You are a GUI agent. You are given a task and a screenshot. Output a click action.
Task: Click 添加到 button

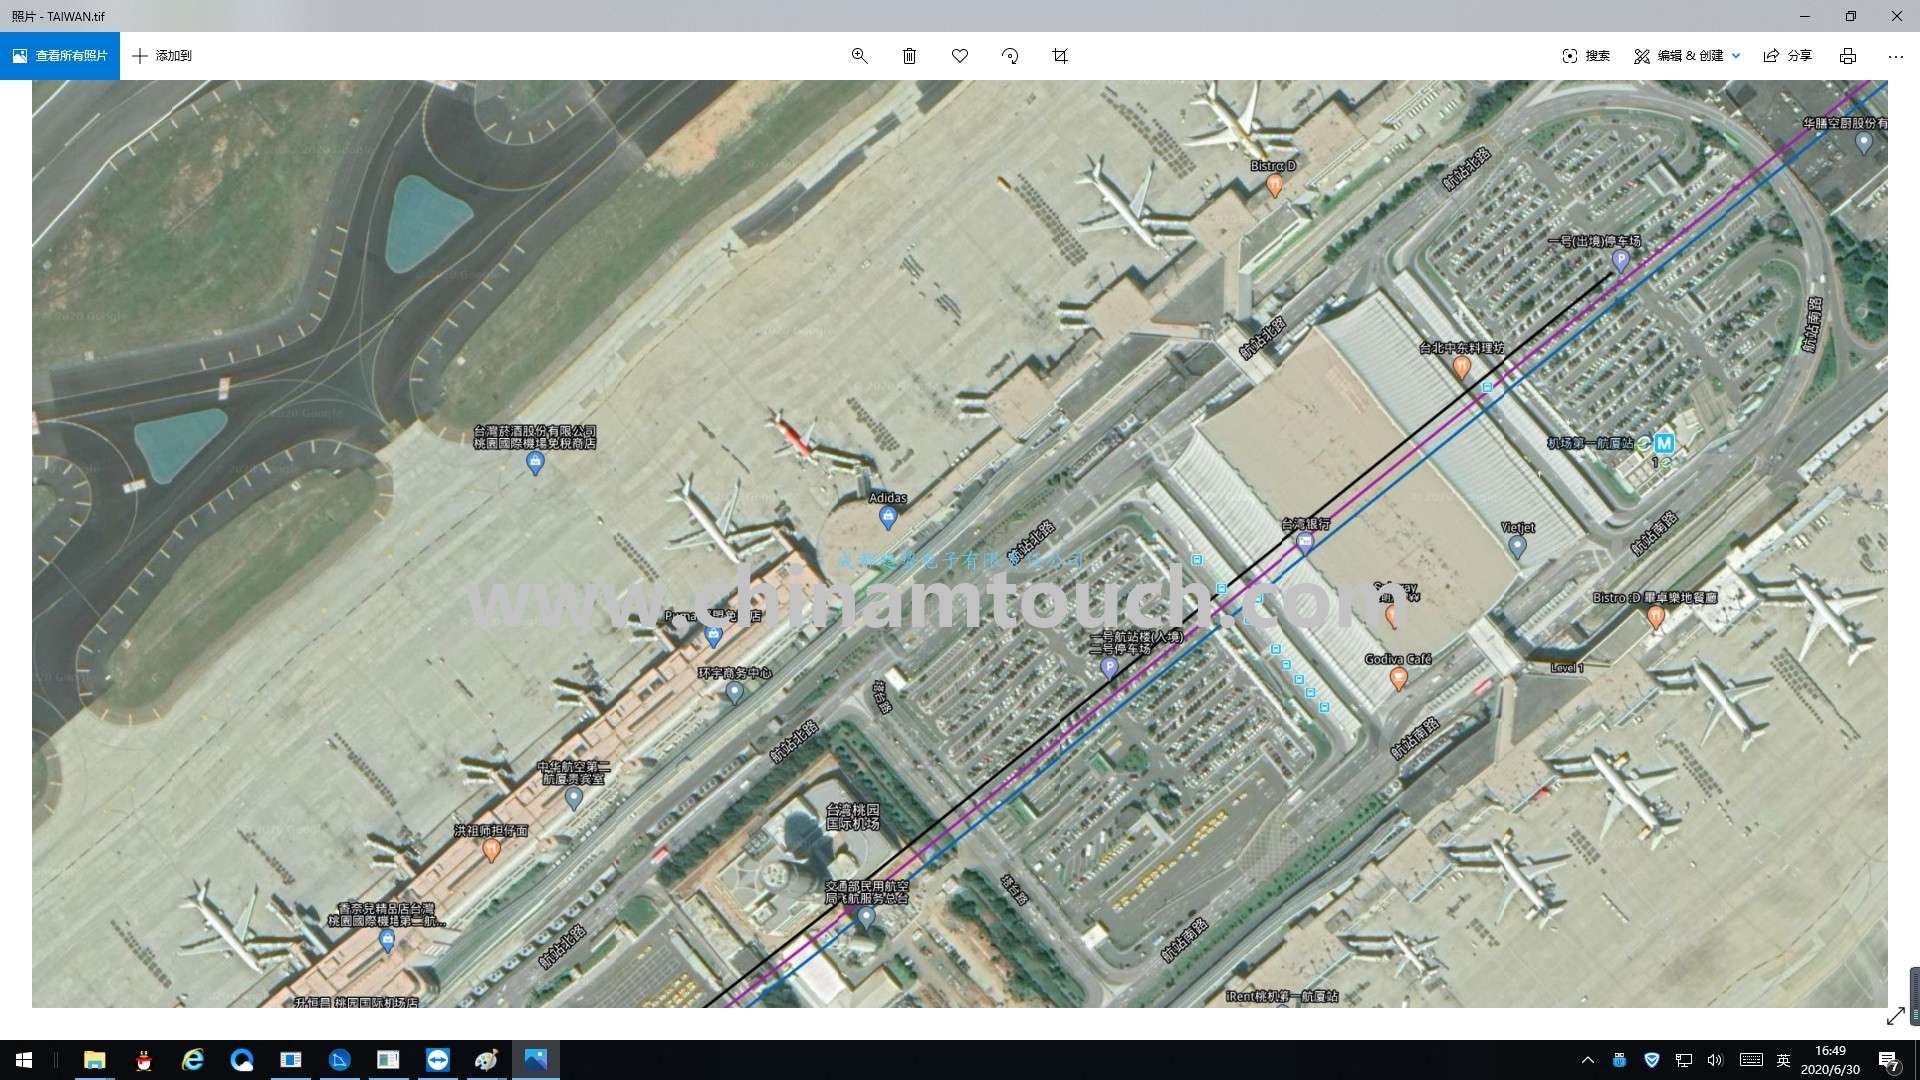162,56
